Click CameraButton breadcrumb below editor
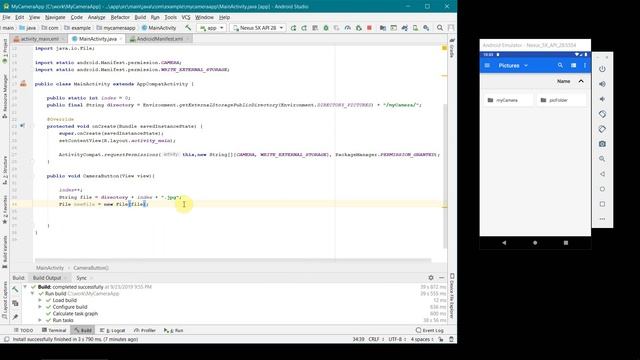The width and height of the screenshot is (640, 360). click(91, 268)
